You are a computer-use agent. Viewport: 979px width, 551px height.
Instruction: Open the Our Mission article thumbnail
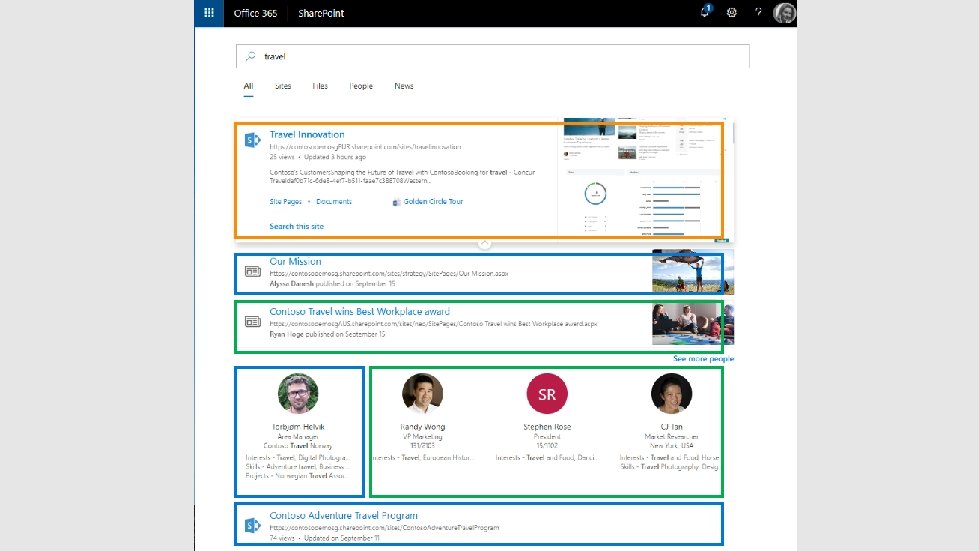[x=693, y=271]
